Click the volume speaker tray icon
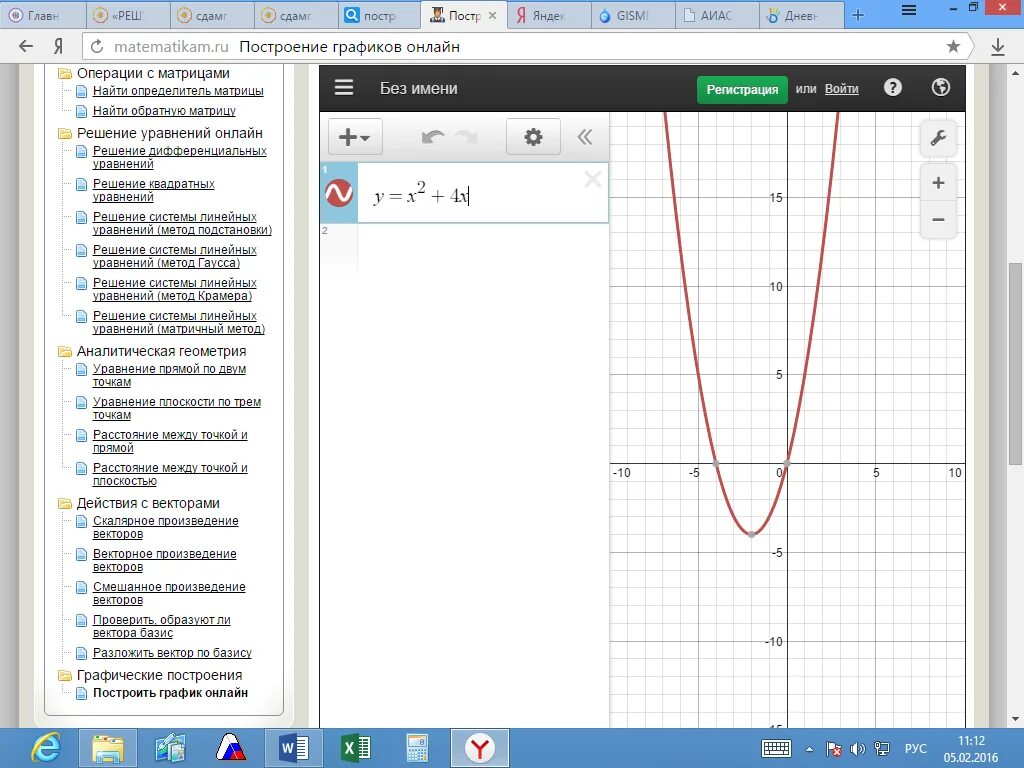The image size is (1024, 768). (857, 749)
